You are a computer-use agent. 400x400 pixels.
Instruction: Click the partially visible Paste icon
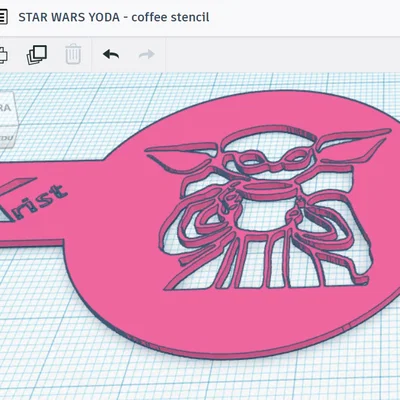pyautogui.click(x=3, y=55)
